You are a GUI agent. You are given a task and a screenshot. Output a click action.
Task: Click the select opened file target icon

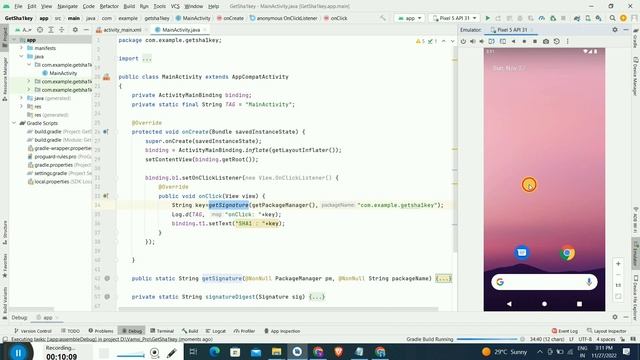click(40, 30)
